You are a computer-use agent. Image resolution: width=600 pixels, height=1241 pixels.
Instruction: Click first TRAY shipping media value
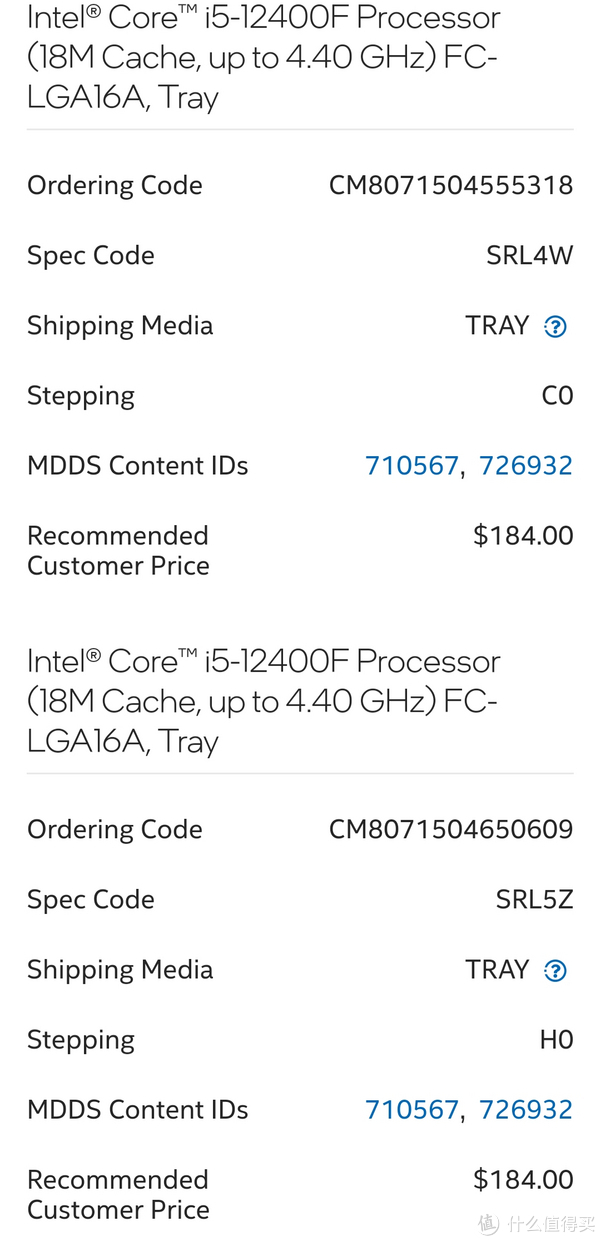coord(497,326)
